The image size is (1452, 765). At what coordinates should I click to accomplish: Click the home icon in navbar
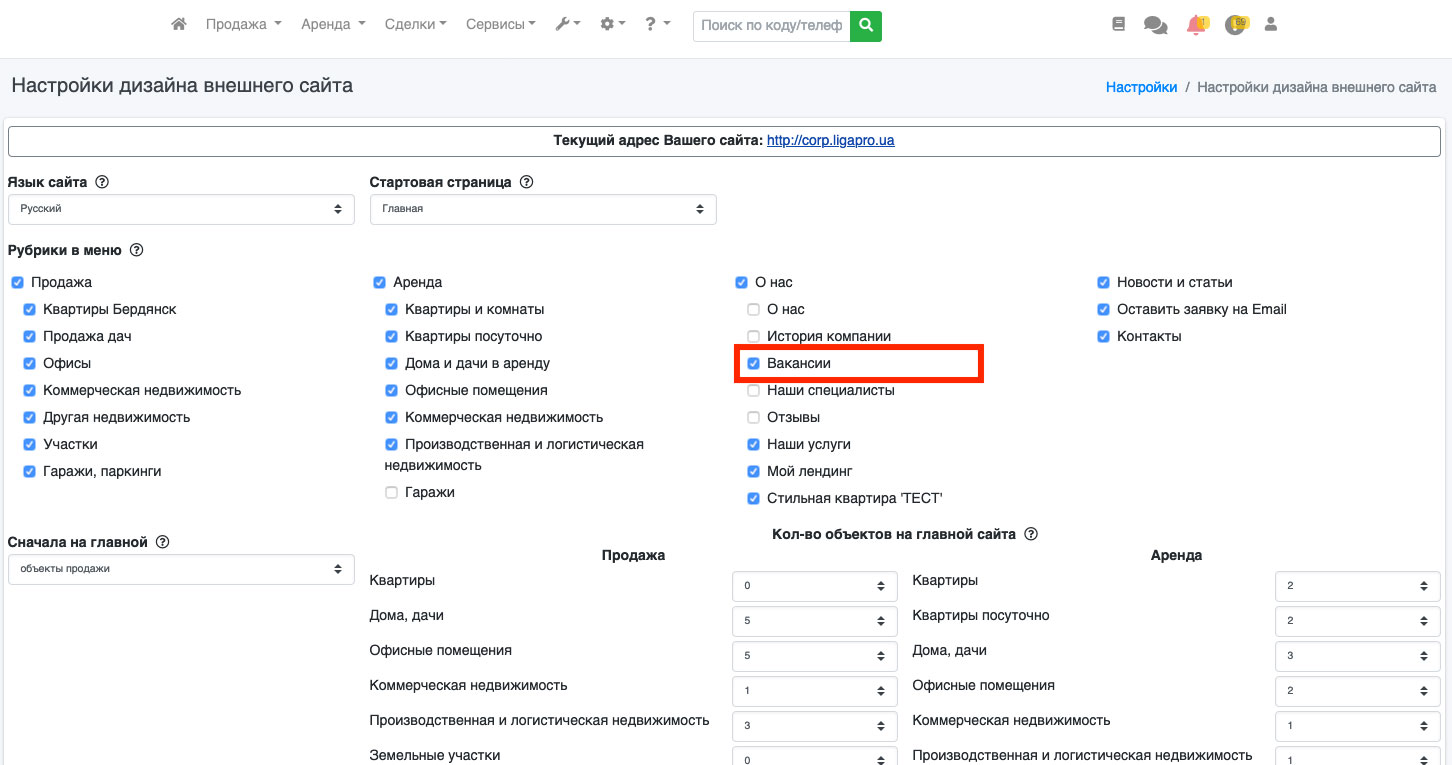click(x=179, y=25)
